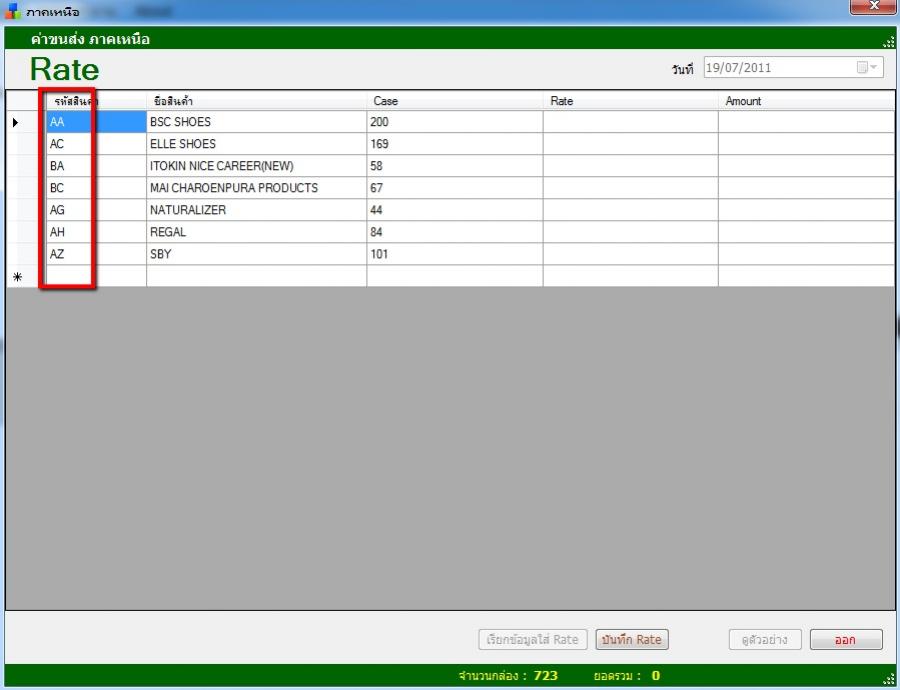This screenshot has width=900, height=690.
Task: Click the Case cell showing 101
Action: click(x=455, y=254)
